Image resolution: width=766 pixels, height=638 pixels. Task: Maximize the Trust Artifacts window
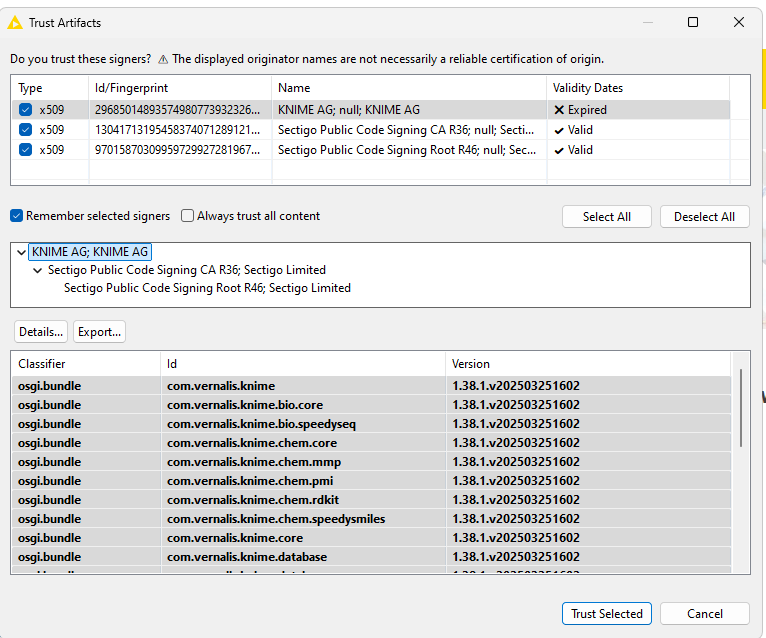[x=693, y=22]
